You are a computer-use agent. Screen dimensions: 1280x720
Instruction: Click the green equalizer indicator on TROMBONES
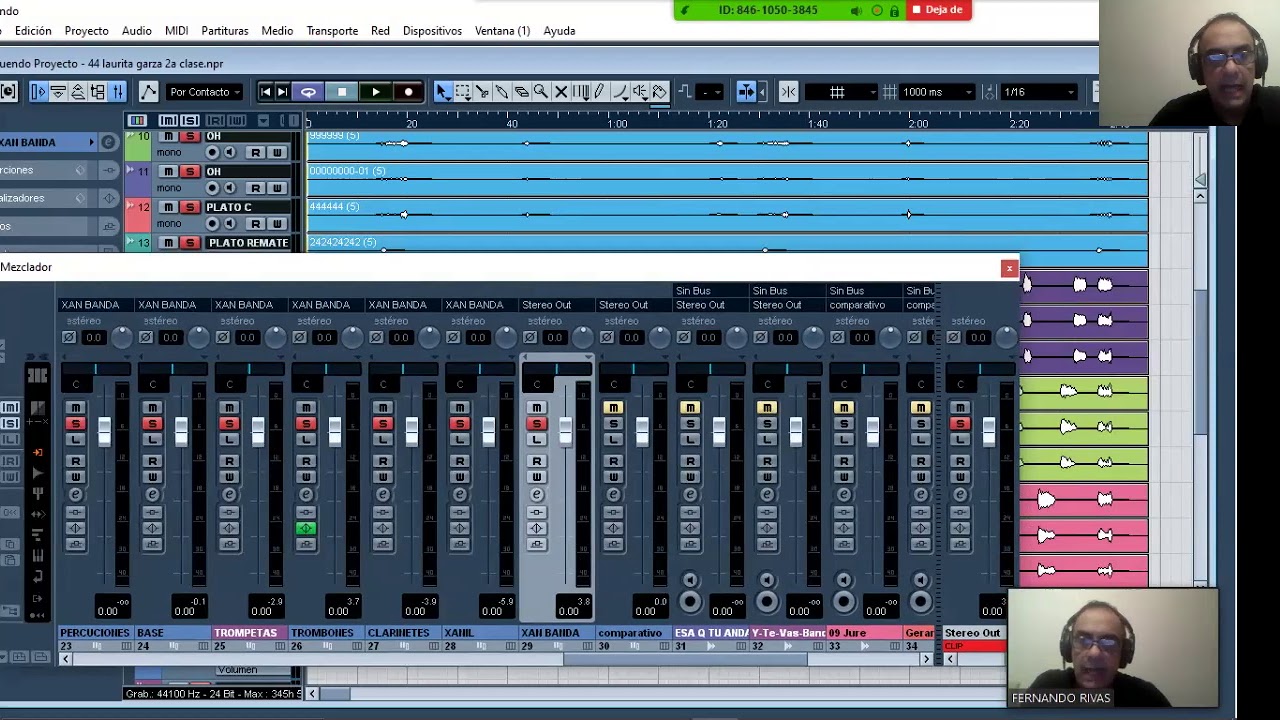click(306, 528)
